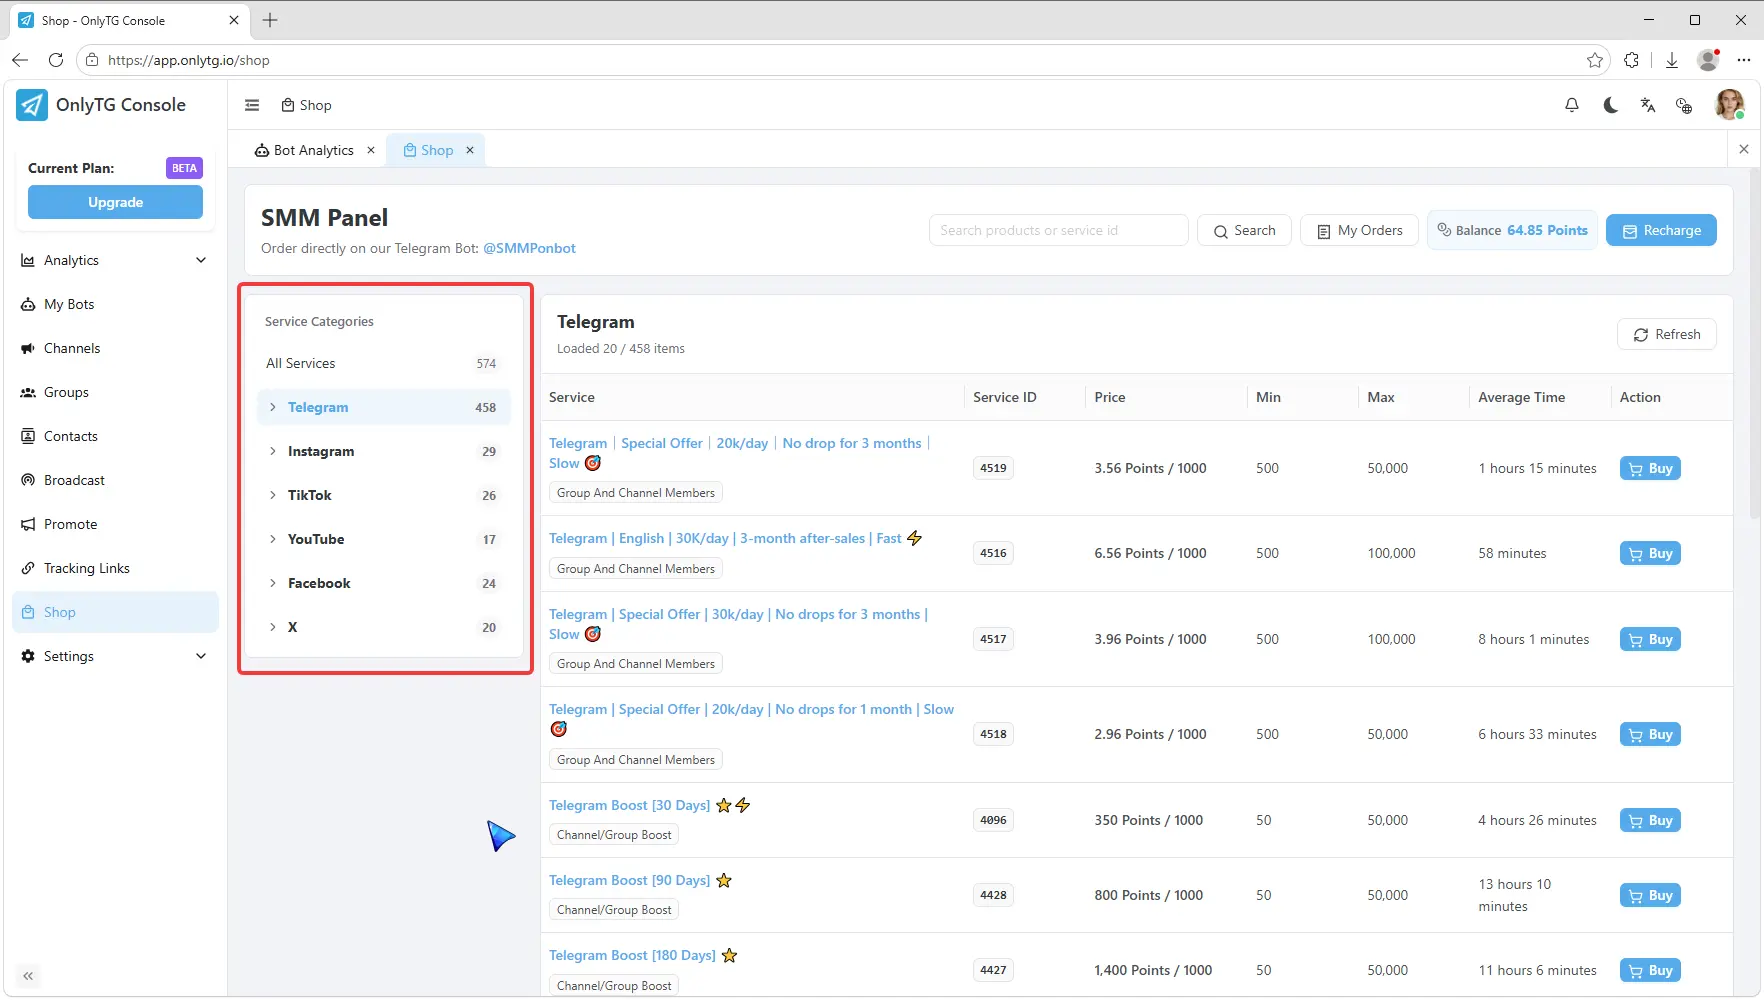Switch to the Bot Analytics tab
Viewport: 1764px width, 1000px height.
click(x=304, y=150)
